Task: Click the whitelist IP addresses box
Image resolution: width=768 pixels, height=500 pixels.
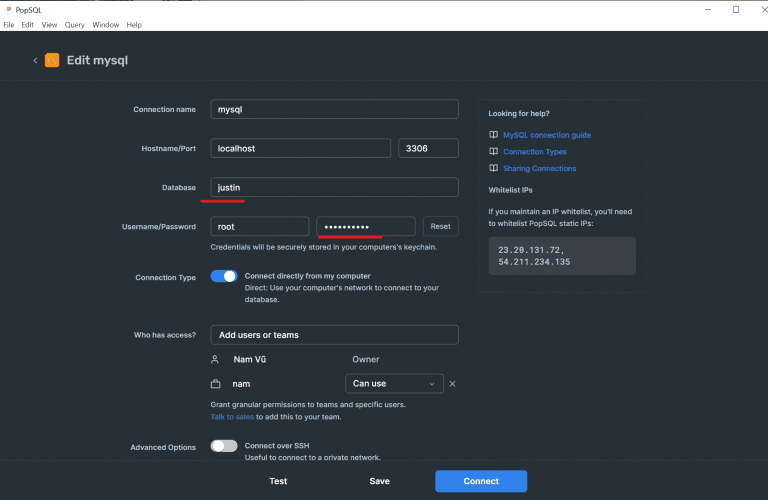Action: pos(562,256)
